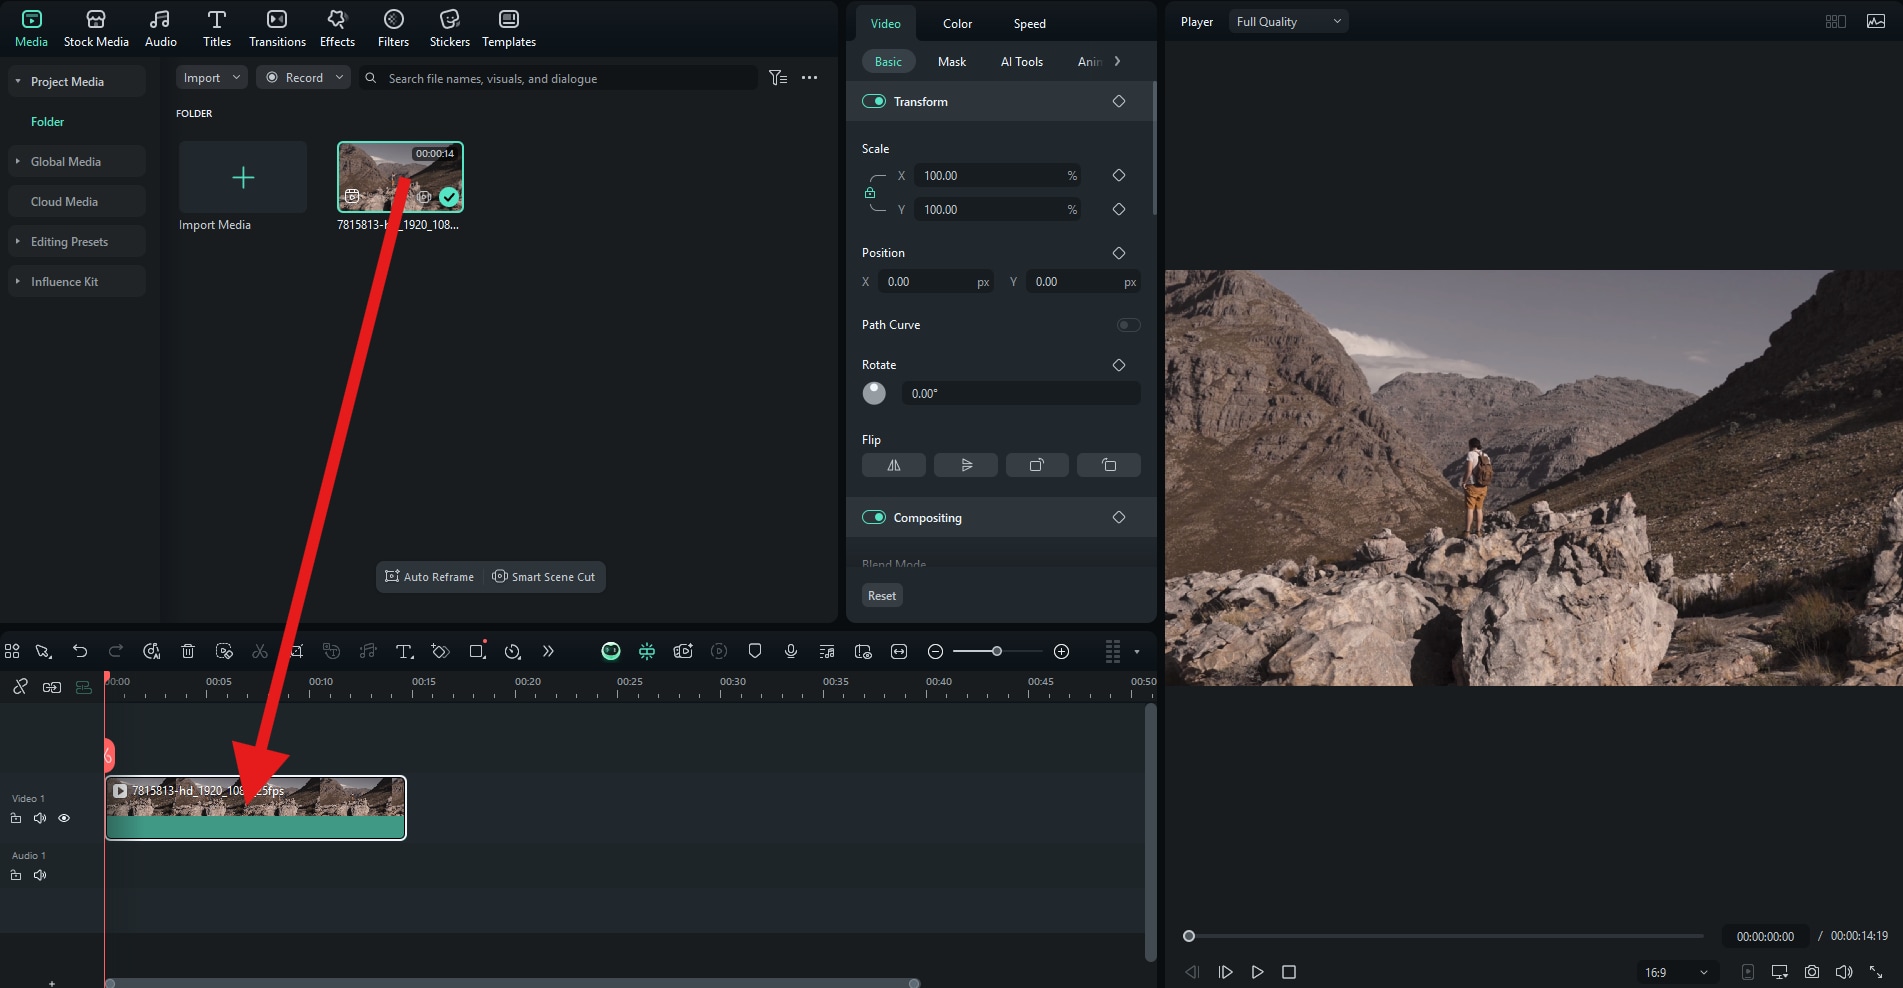Add keyframe for Transform section
Viewport: 1903px width, 988px height.
(x=1119, y=101)
